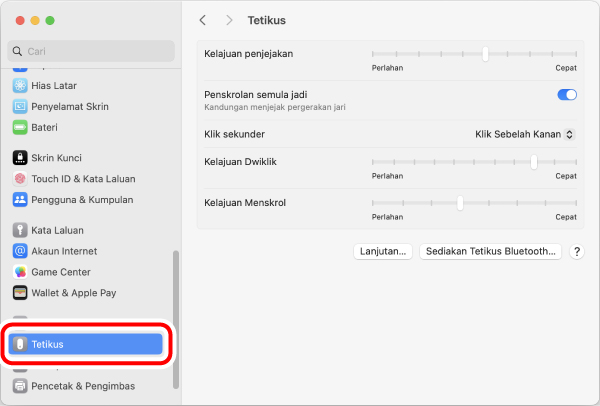Click Sediakan Tetikus Bluetooth… button
Screen dimensions: 600x406
(490, 252)
